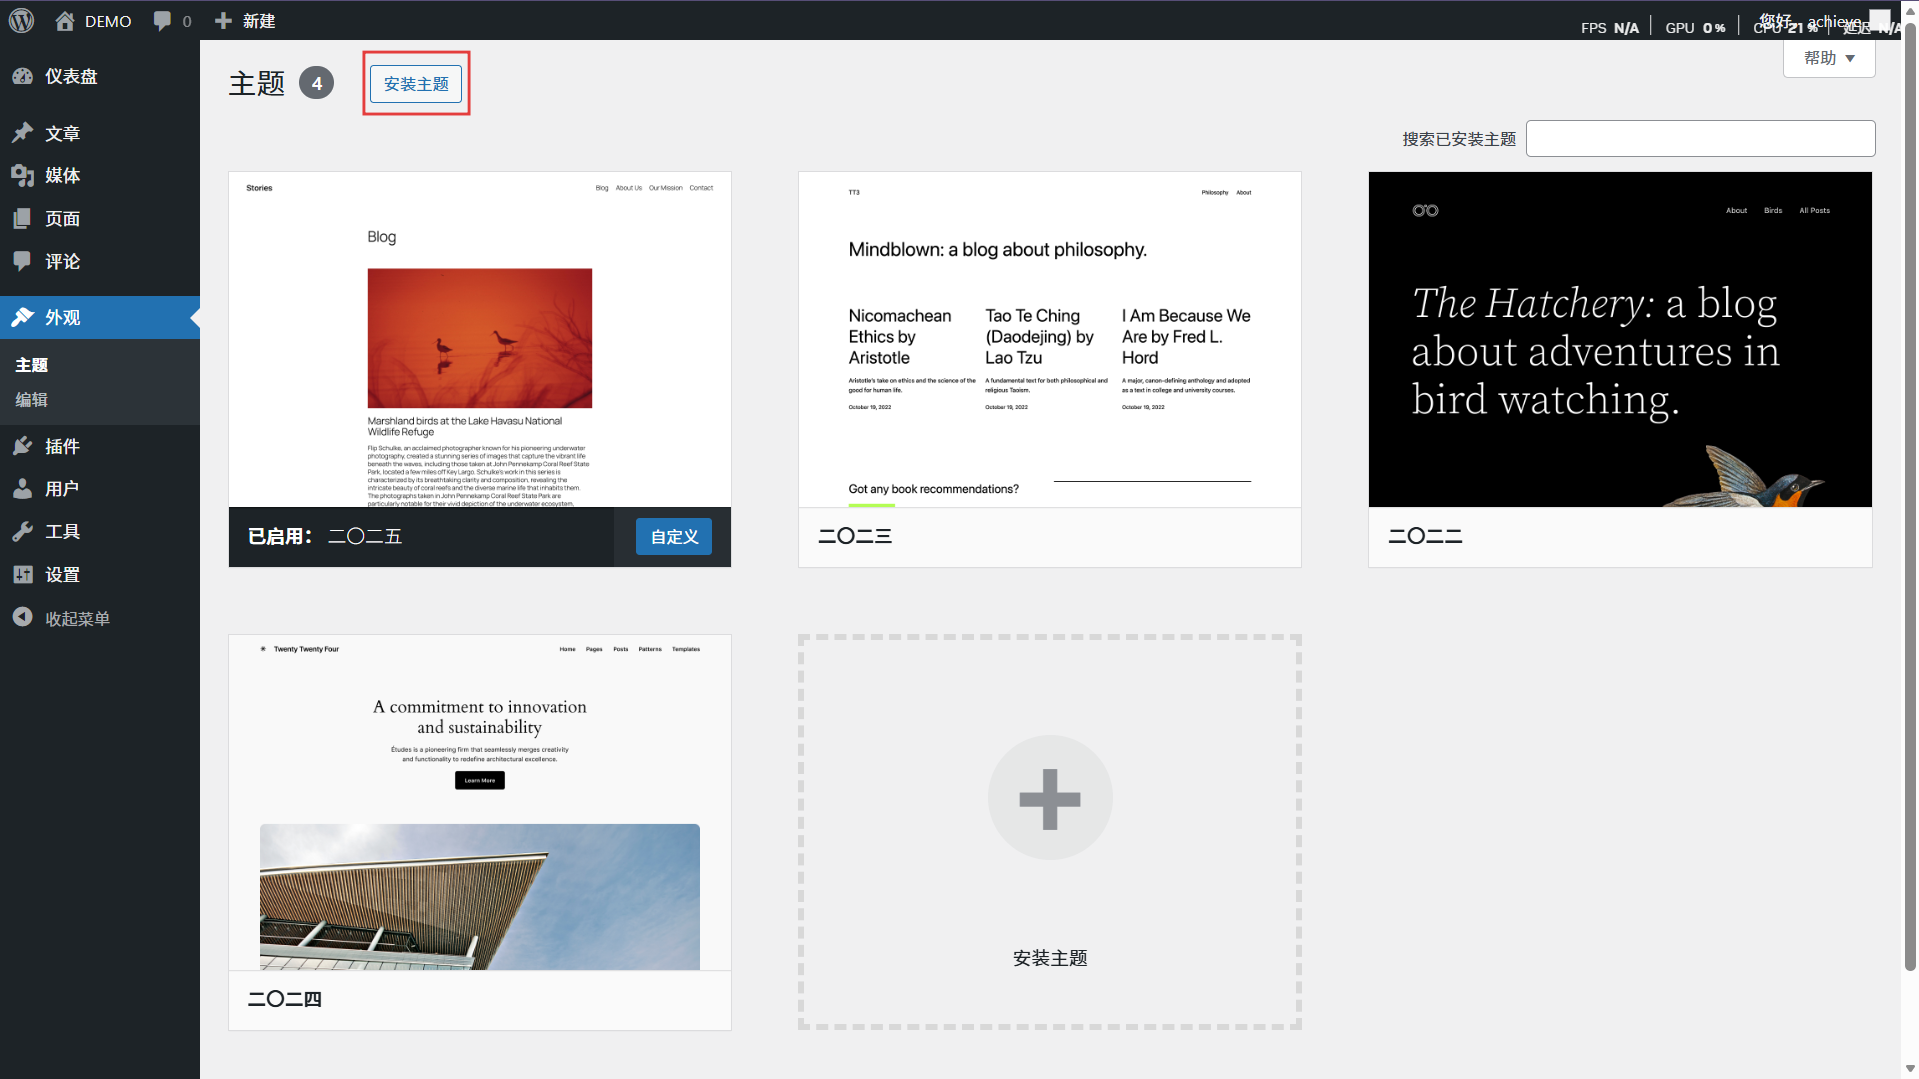Select the 编辑 submenu item

click(31, 400)
